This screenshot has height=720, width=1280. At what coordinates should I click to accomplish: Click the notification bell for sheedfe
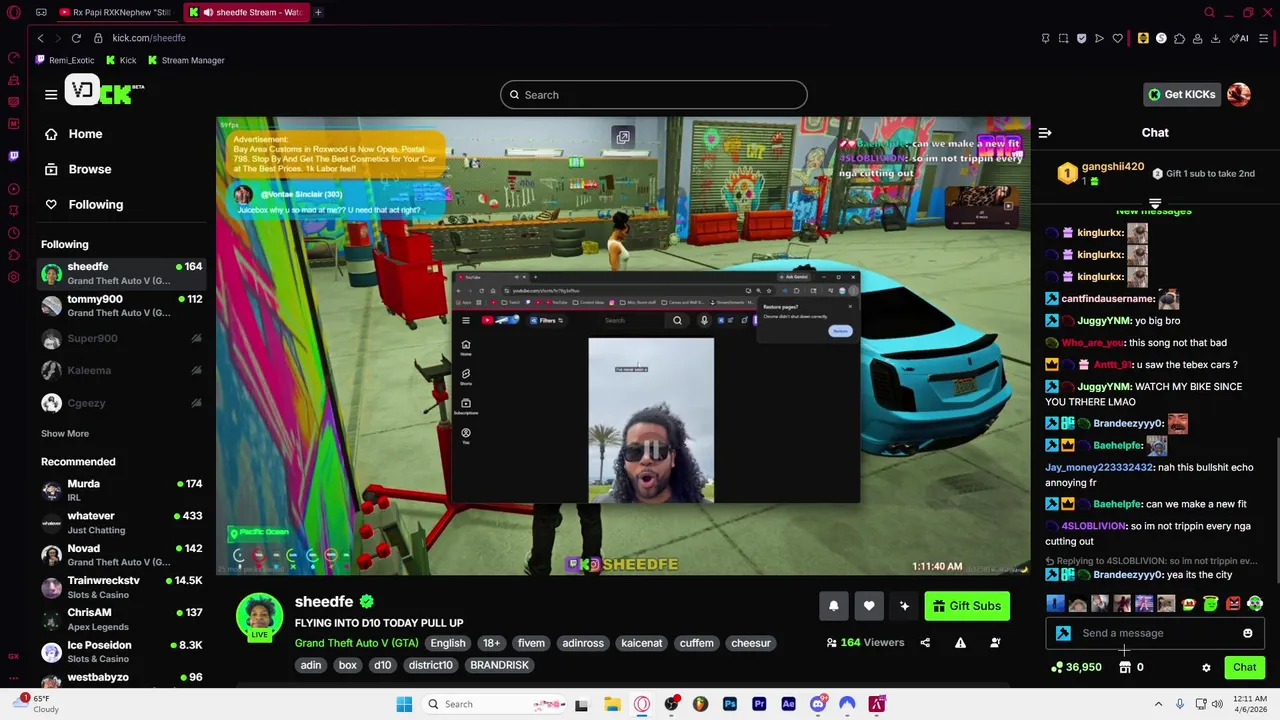click(x=834, y=605)
